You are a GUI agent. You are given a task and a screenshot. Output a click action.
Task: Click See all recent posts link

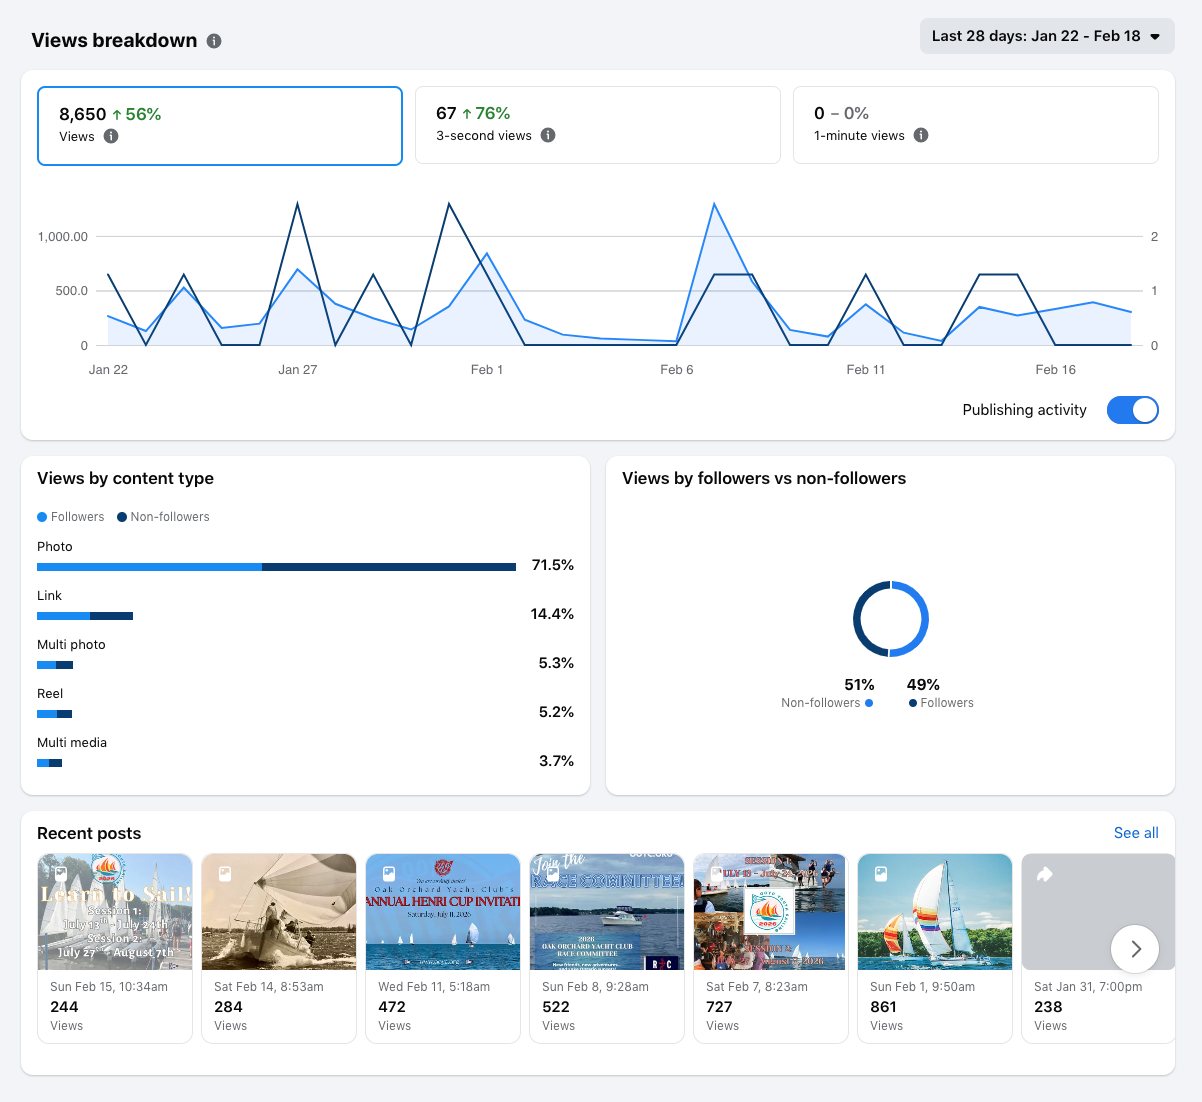[1136, 833]
